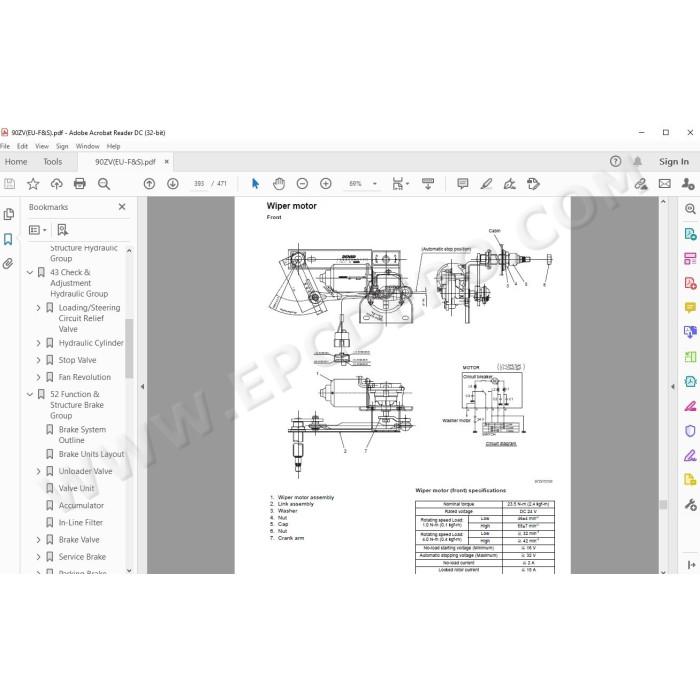The height and width of the screenshot is (700, 700).
Task: Zoom in with plus circle icon
Action: point(326,183)
